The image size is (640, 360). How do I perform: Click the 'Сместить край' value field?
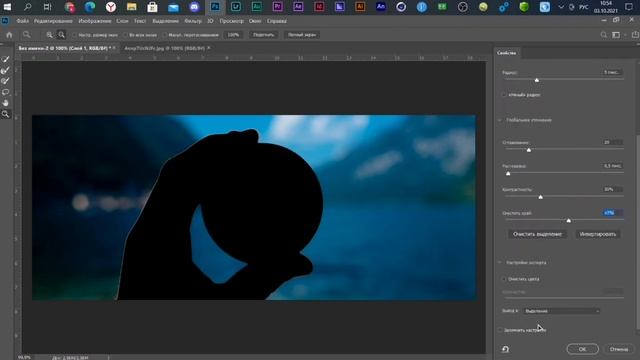[612, 213]
